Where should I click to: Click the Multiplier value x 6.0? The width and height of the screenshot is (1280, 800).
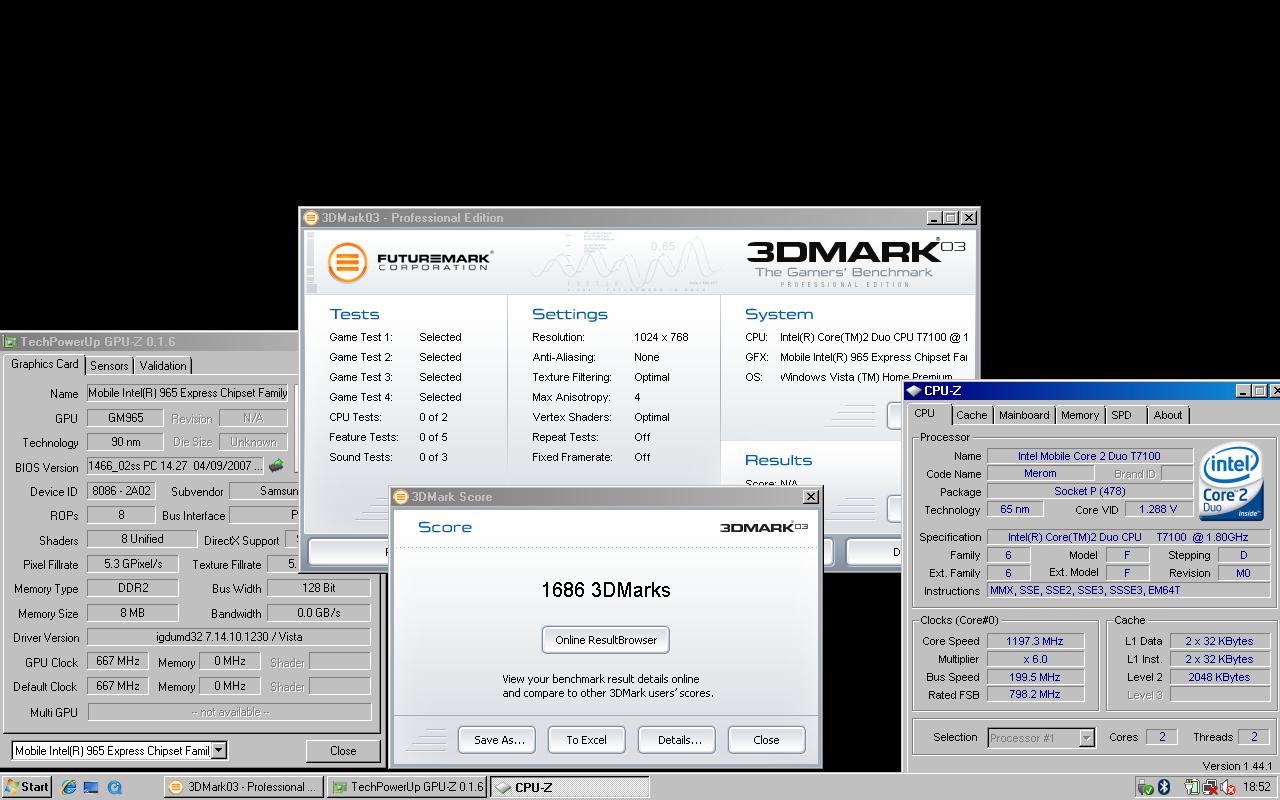(x=1035, y=659)
